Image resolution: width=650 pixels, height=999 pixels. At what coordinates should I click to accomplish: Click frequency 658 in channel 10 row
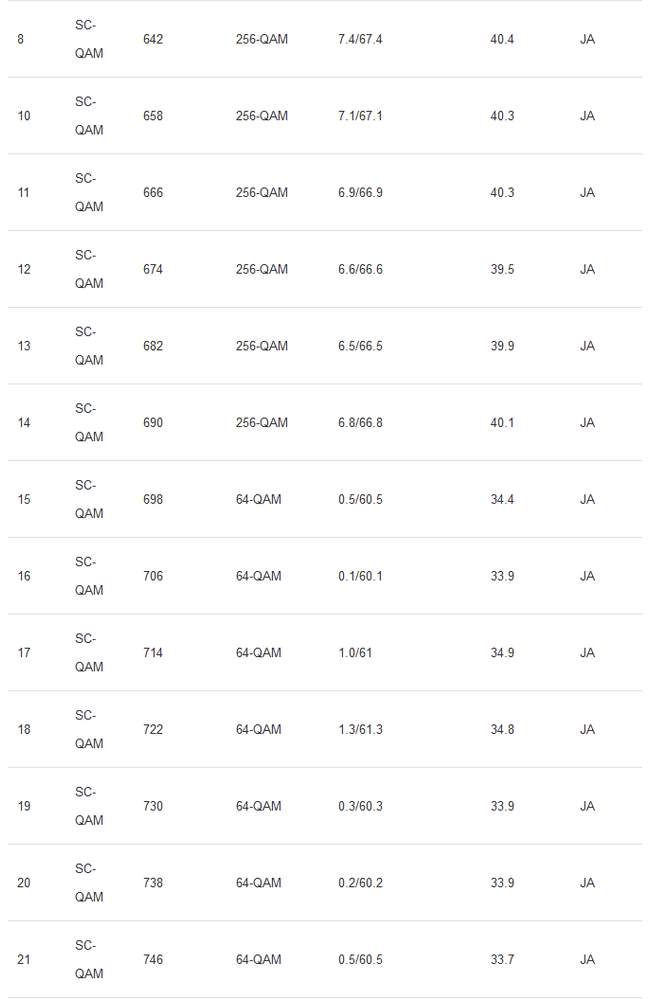[153, 116]
